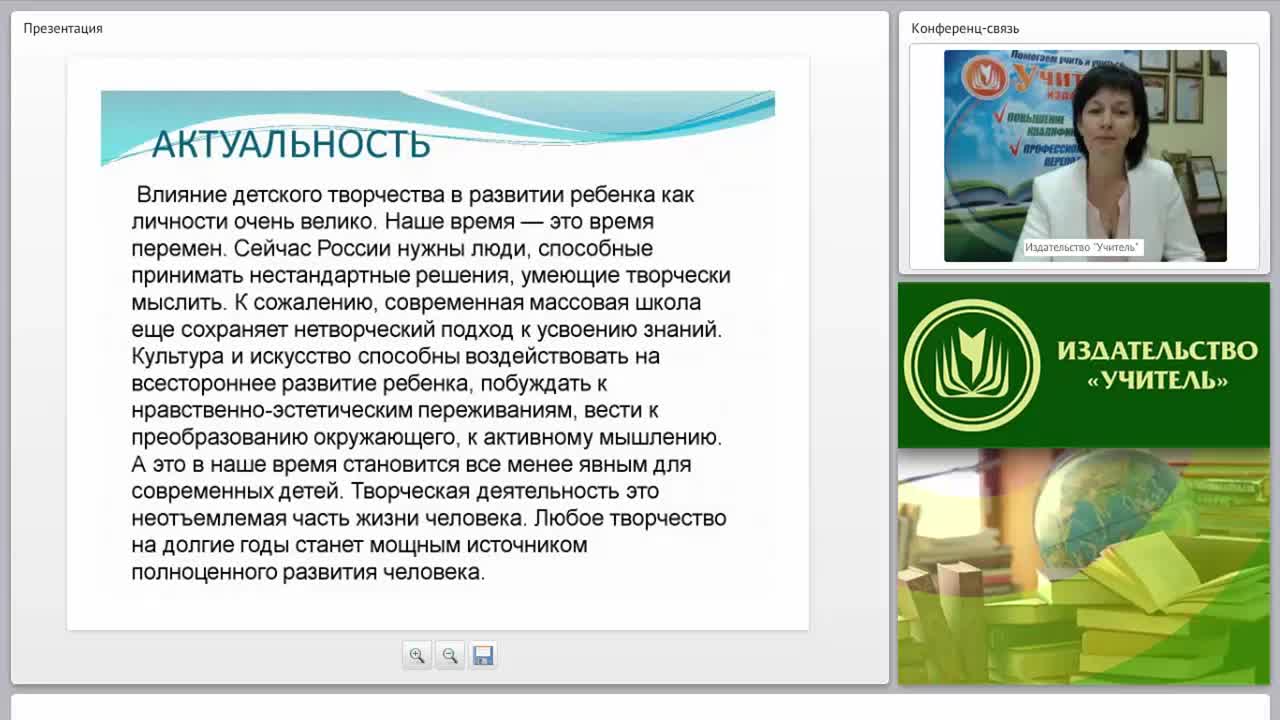
Task: Click the ИЗДАТЕЛЬСТВО «УЧИТЕЛЬ» green banner
Action: pos(1084,365)
